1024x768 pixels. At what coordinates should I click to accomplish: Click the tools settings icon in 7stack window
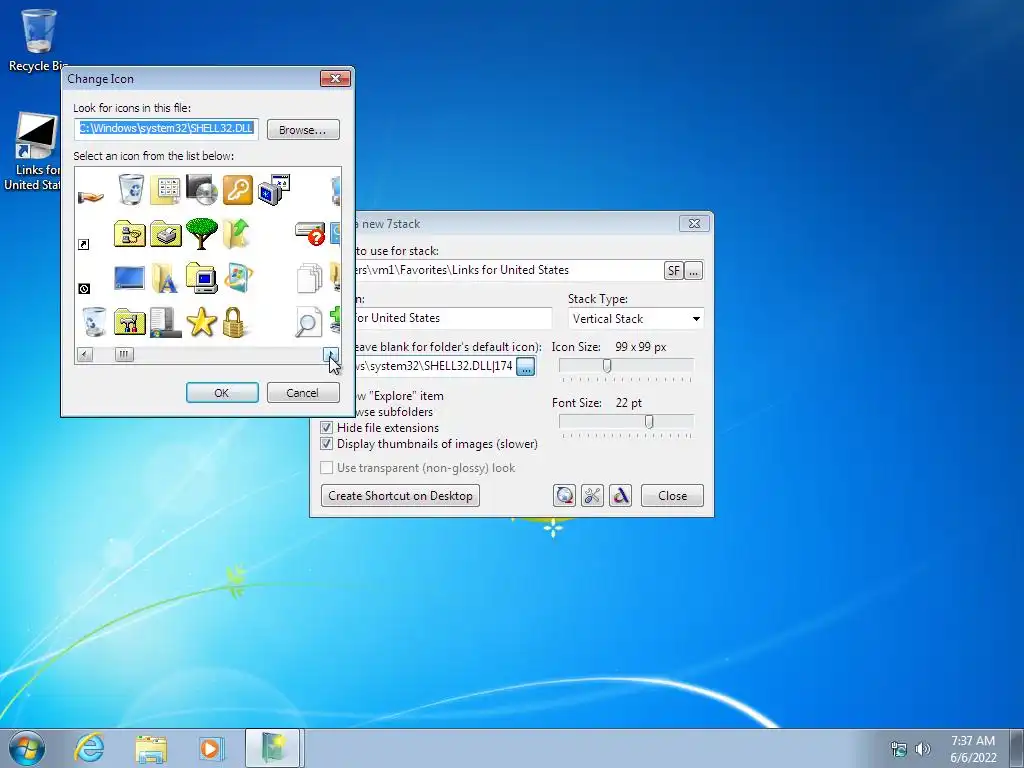pyautogui.click(x=592, y=496)
